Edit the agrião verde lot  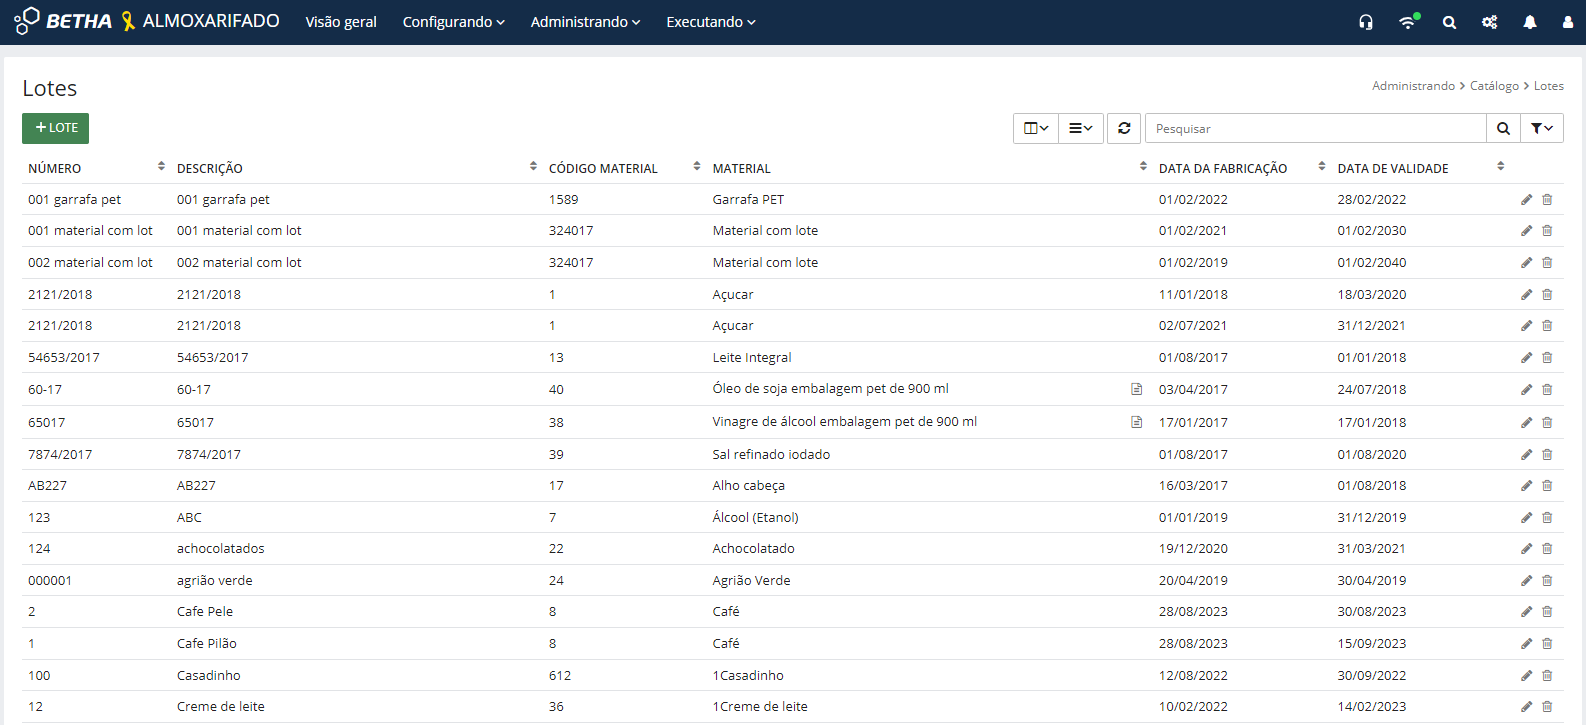tap(1527, 581)
